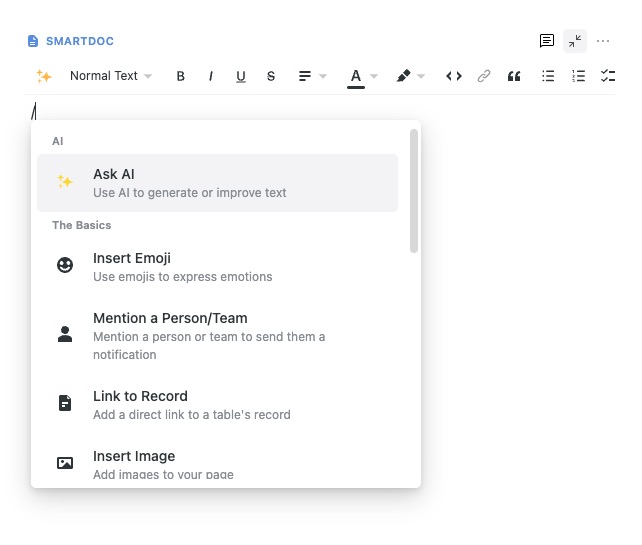Click the 'AI' section header
Image resolution: width=642 pixels, height=545 pixels.
pyautogui.click(x=58, y=141)
